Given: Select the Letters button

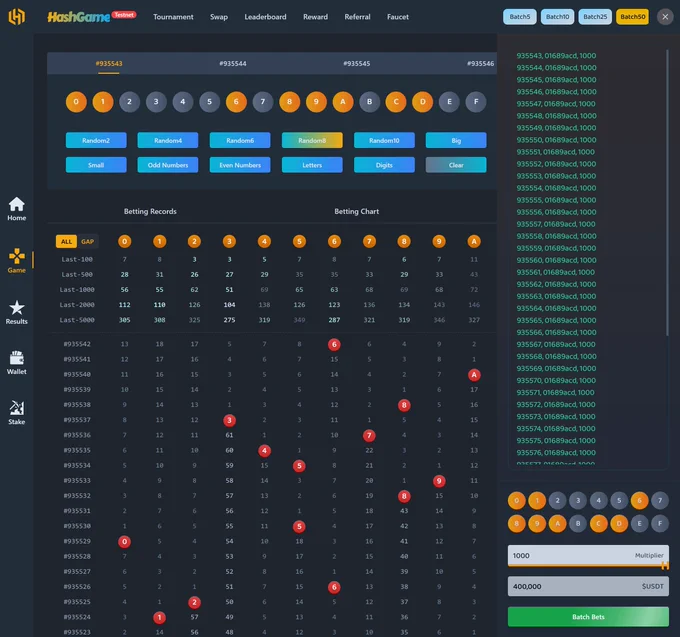Looking at the screenshot, I should [312, 165].
